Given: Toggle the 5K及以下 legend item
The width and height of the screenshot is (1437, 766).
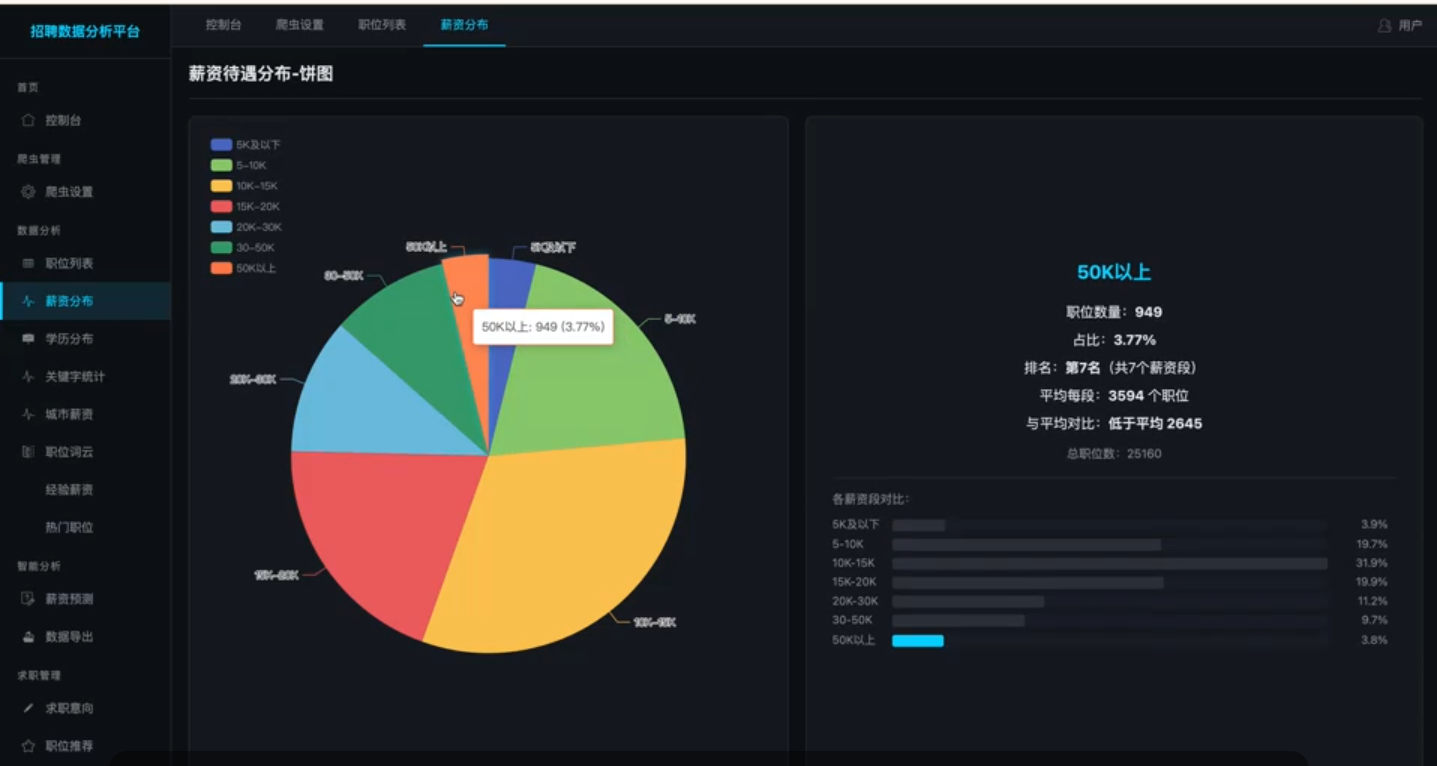Looking at the screenshot, I should click(x=246, y=145).
